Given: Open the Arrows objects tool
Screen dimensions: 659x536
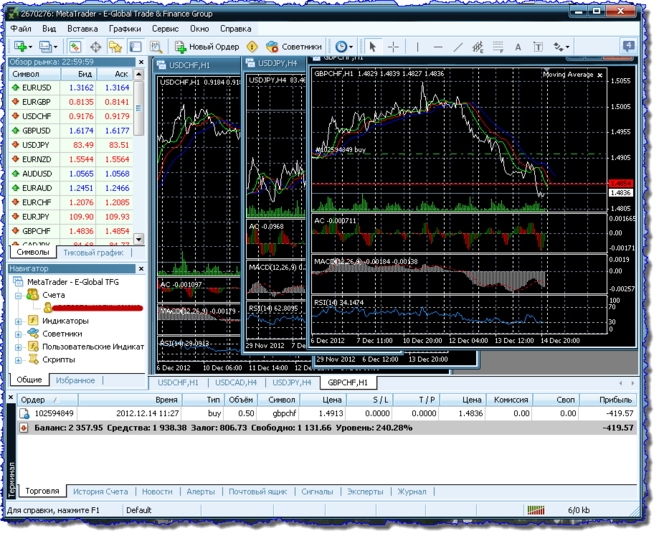Looking at the screenshot, I should click(559, 47).
